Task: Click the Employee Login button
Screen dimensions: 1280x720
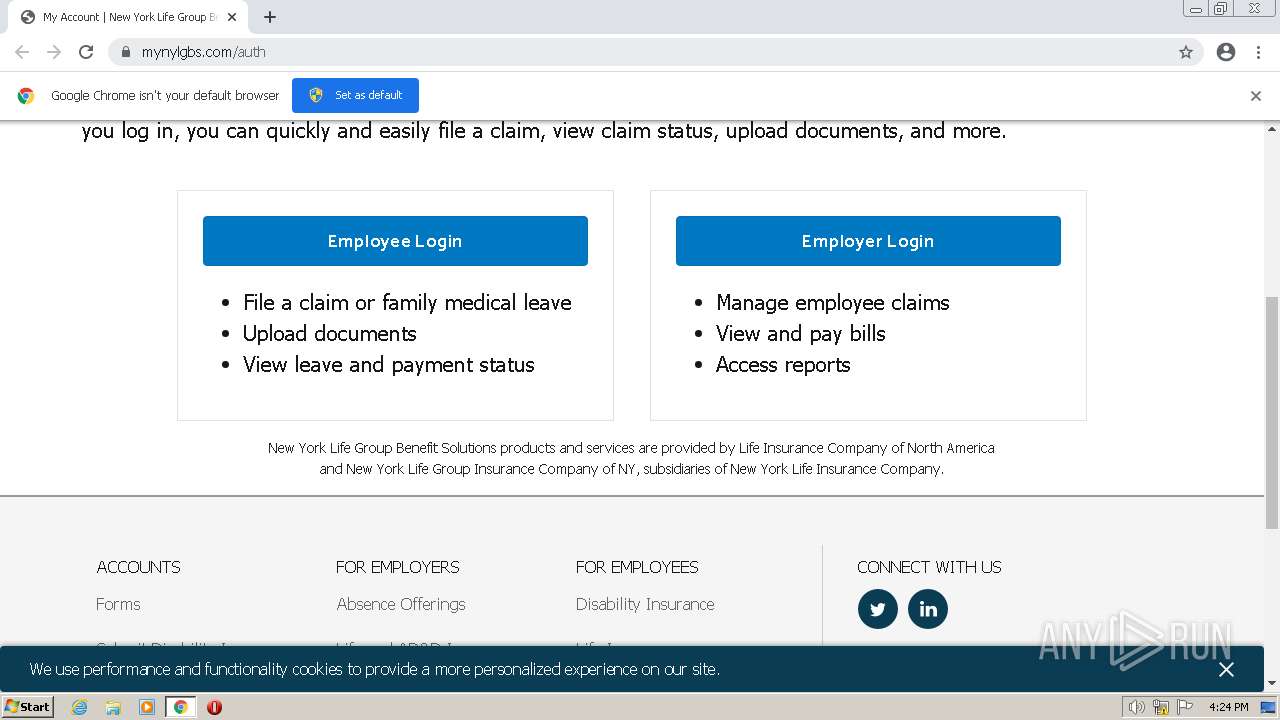Action: pos(395,241)
